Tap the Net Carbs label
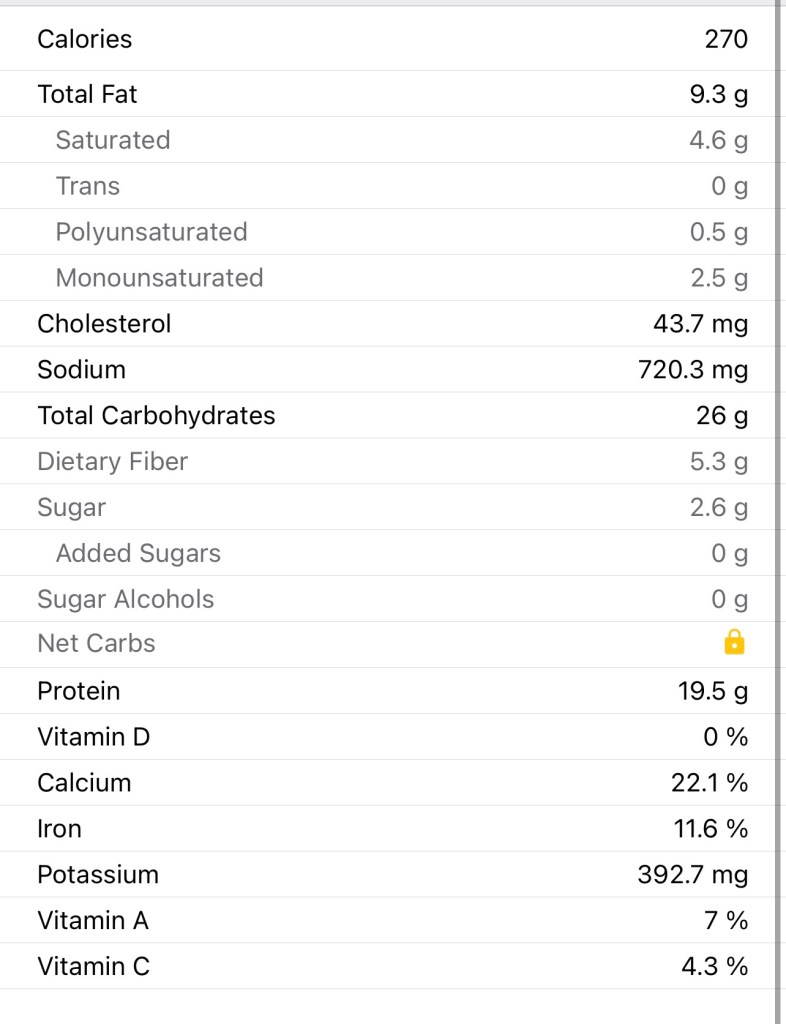786x1024 pixels. click(96, 644)
